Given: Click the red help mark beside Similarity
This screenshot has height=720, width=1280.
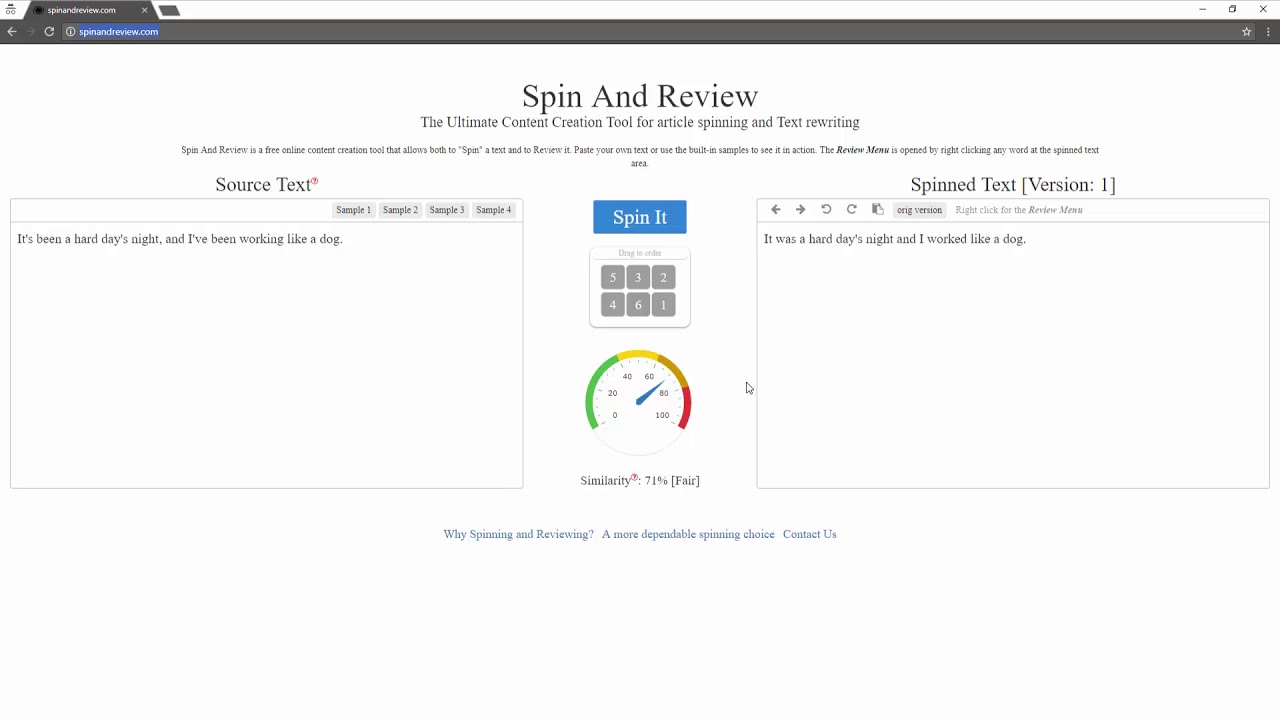Looking at the screenshot, I should point(634,477).
